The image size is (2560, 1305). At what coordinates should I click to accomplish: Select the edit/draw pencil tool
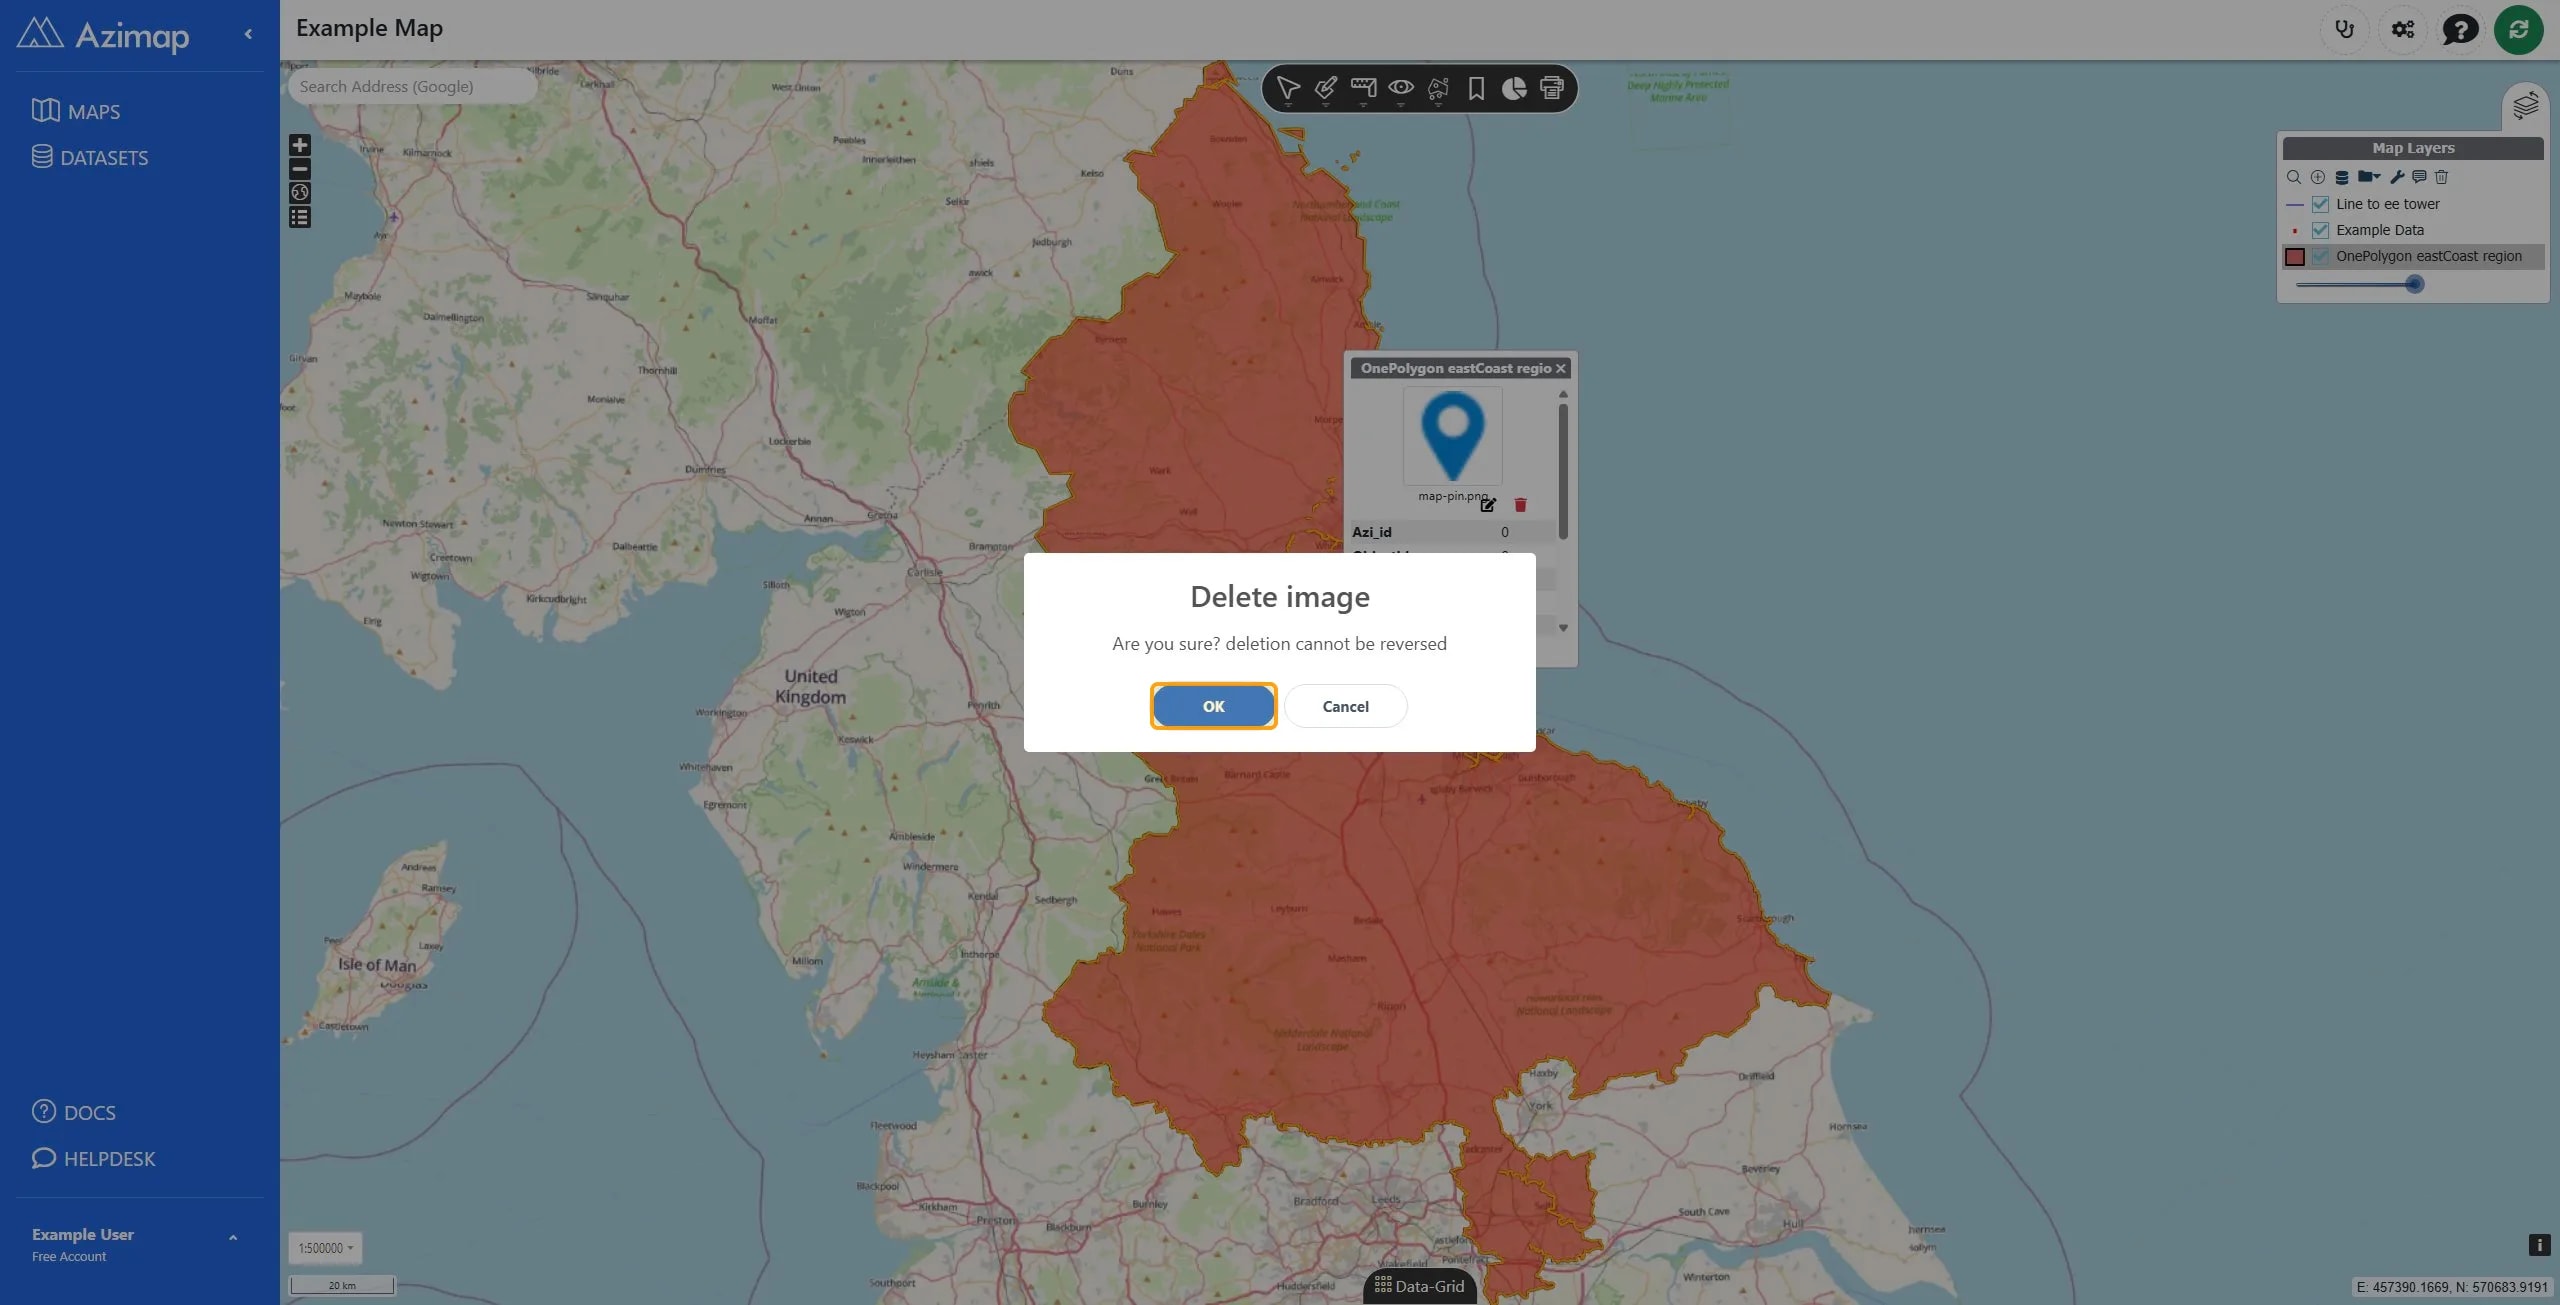tap(1326, 88)
